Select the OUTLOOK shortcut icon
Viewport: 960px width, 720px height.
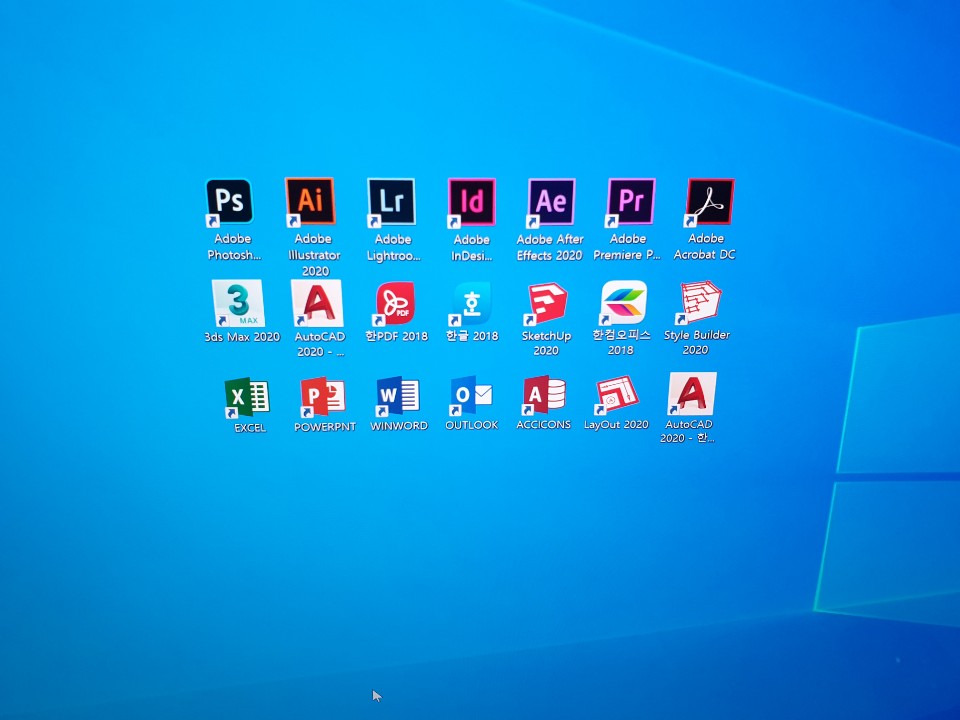[471, 396]
